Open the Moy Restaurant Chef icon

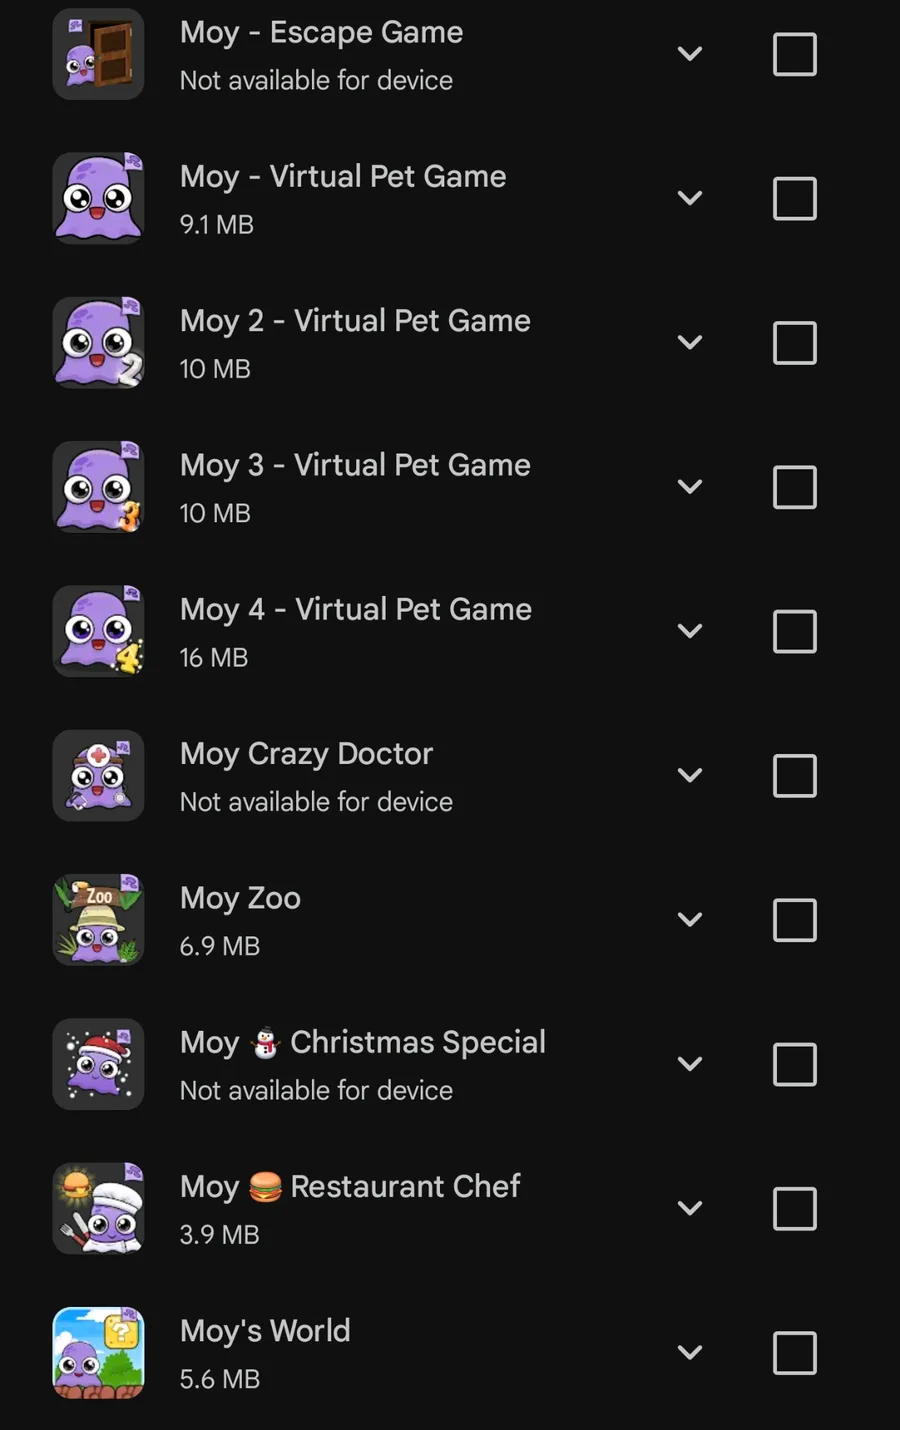[98, 1208]
